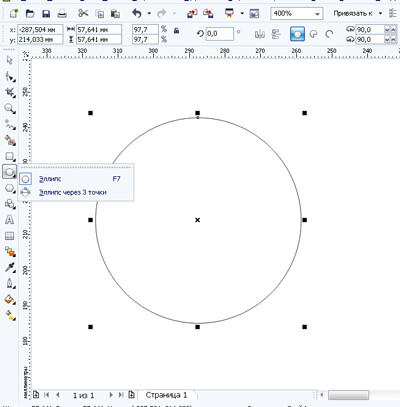Open the 400% zoom level dropdown

317,14
